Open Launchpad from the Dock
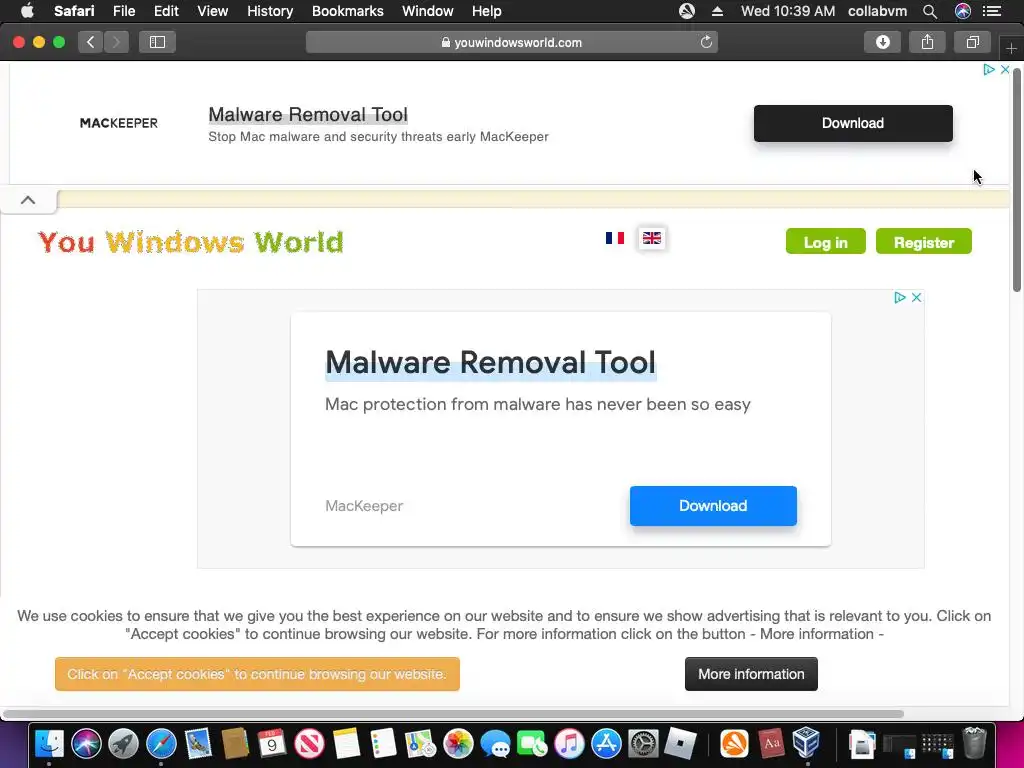1024x768 pixels. (123, 744)
